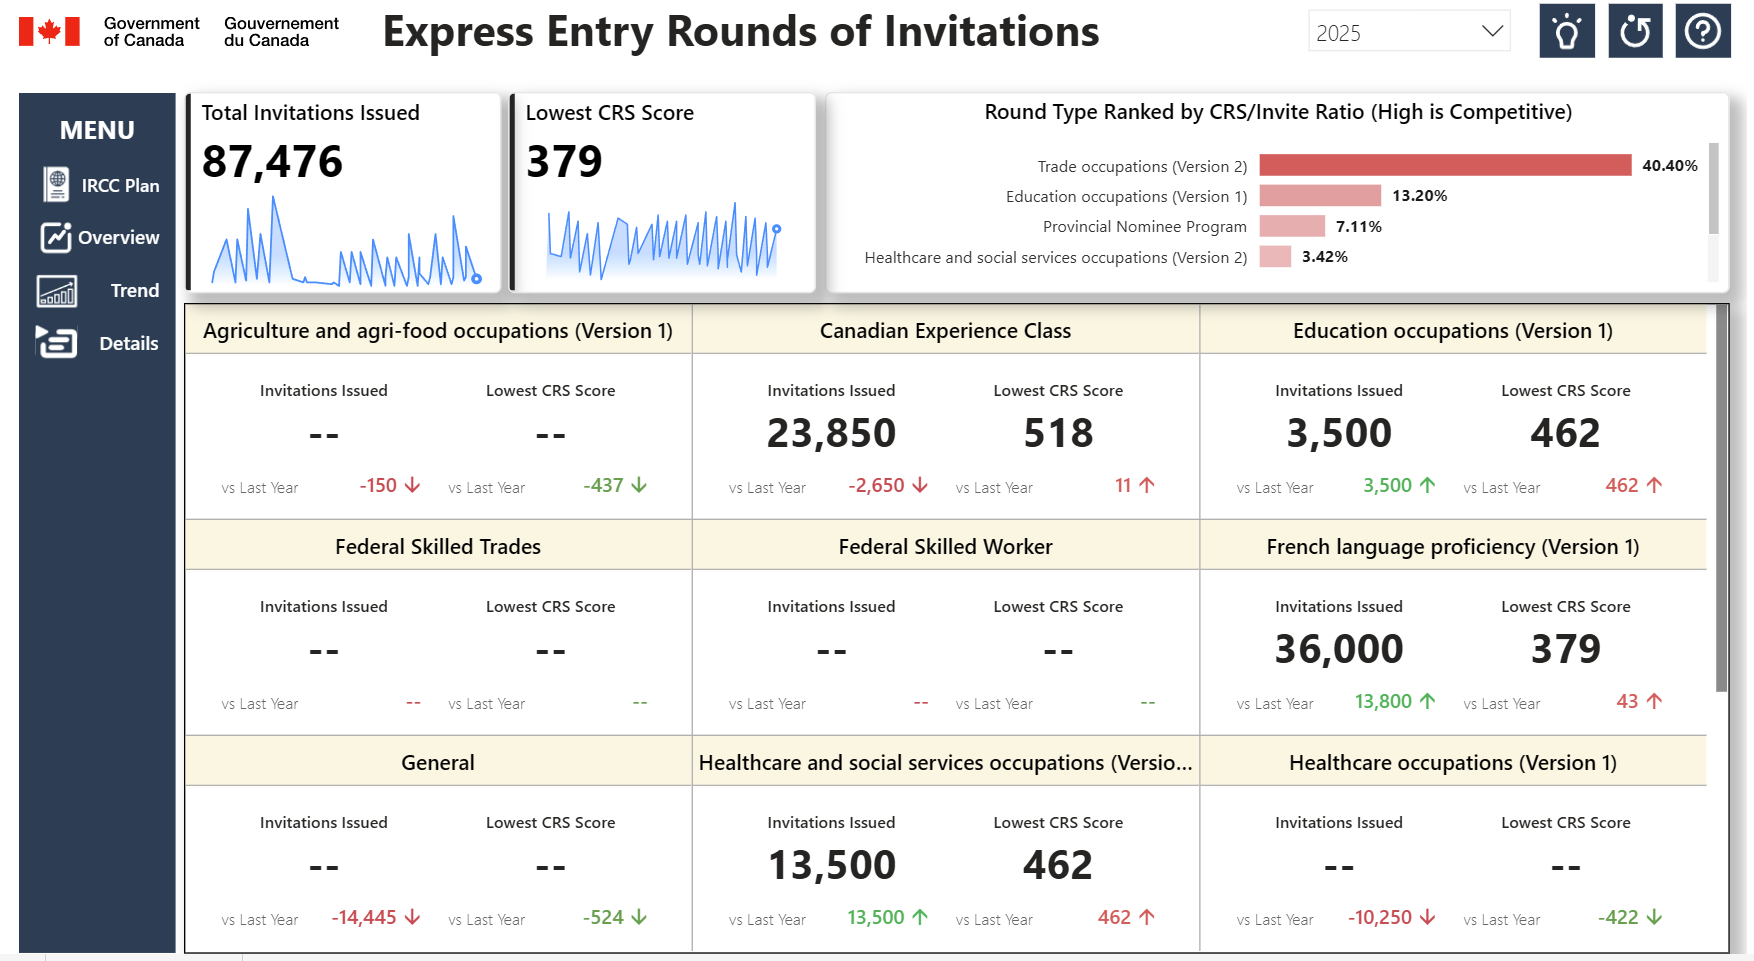
Task: Click the Total Invitations Issued card
Action: coord(344,192)
